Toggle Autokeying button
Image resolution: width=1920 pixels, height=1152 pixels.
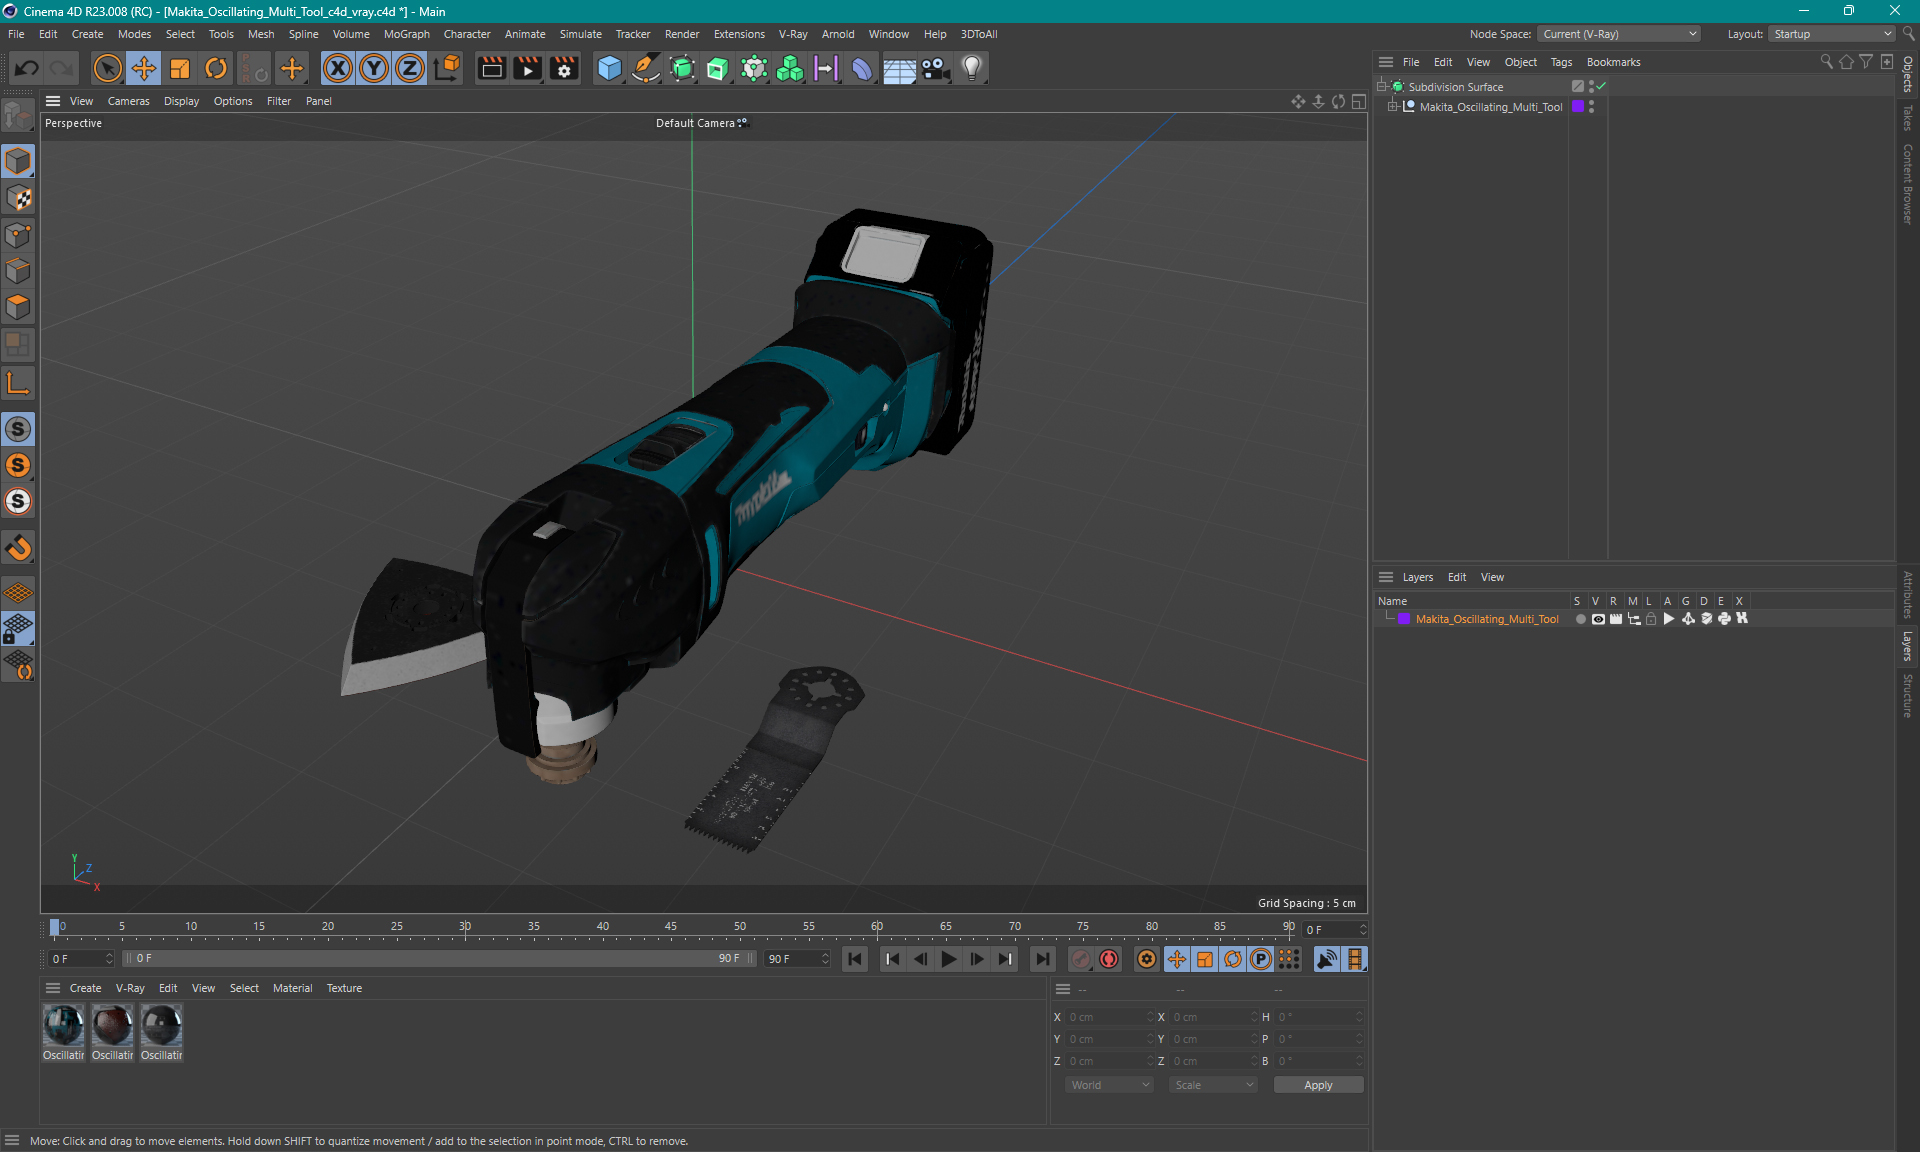click(1109, 959)
